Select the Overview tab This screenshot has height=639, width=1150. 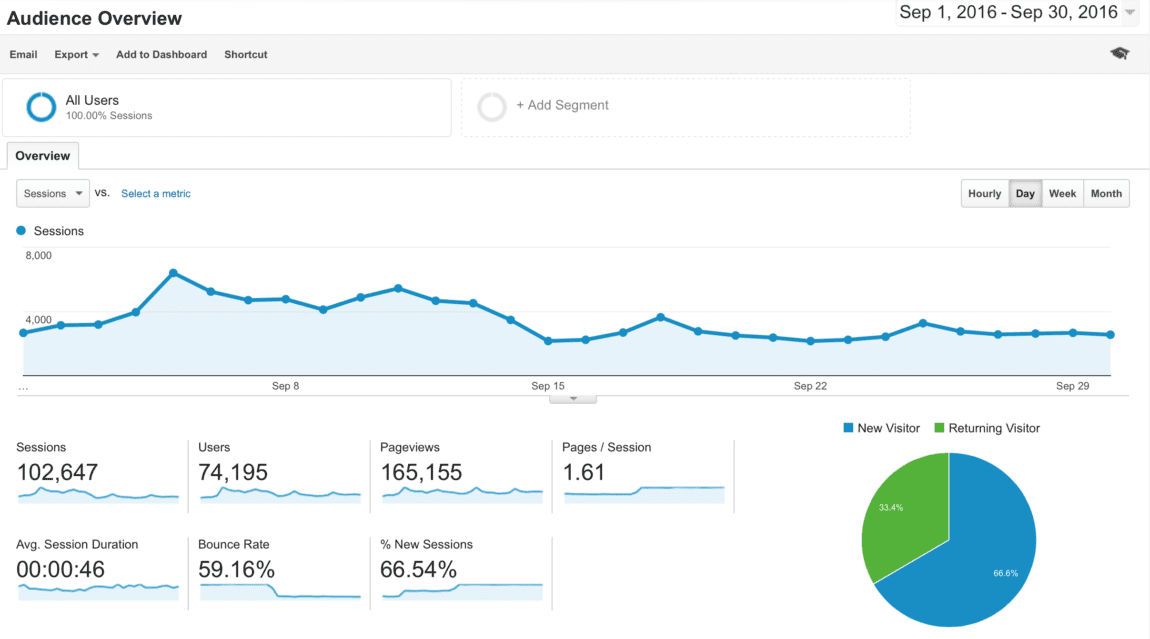pyautogui.click(x=43, y=156)
